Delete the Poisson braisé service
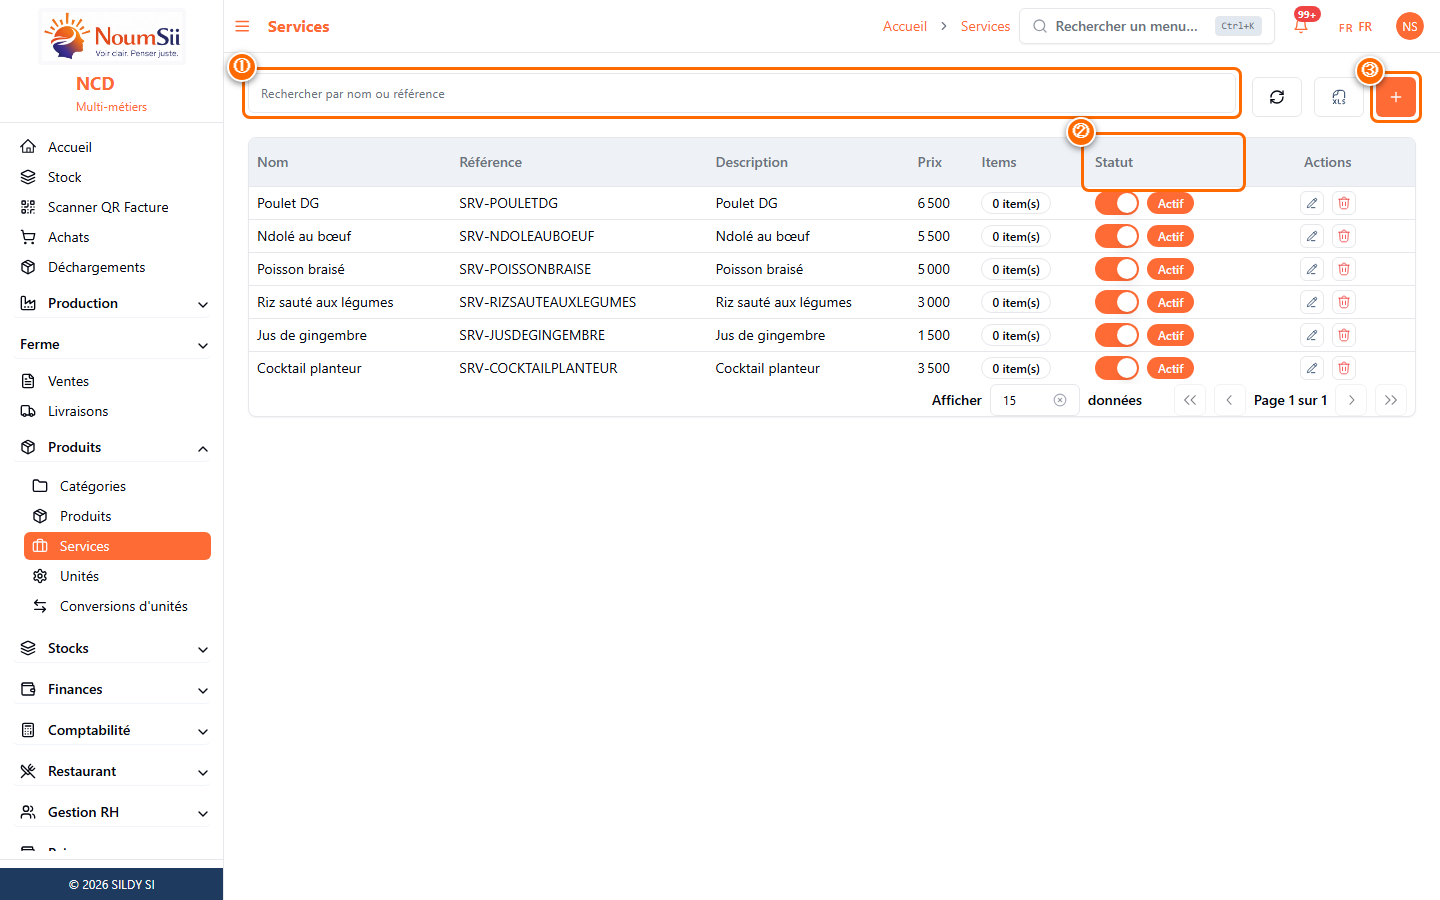The height and width of the screenshot is (900, 1440). [1344, 269]
